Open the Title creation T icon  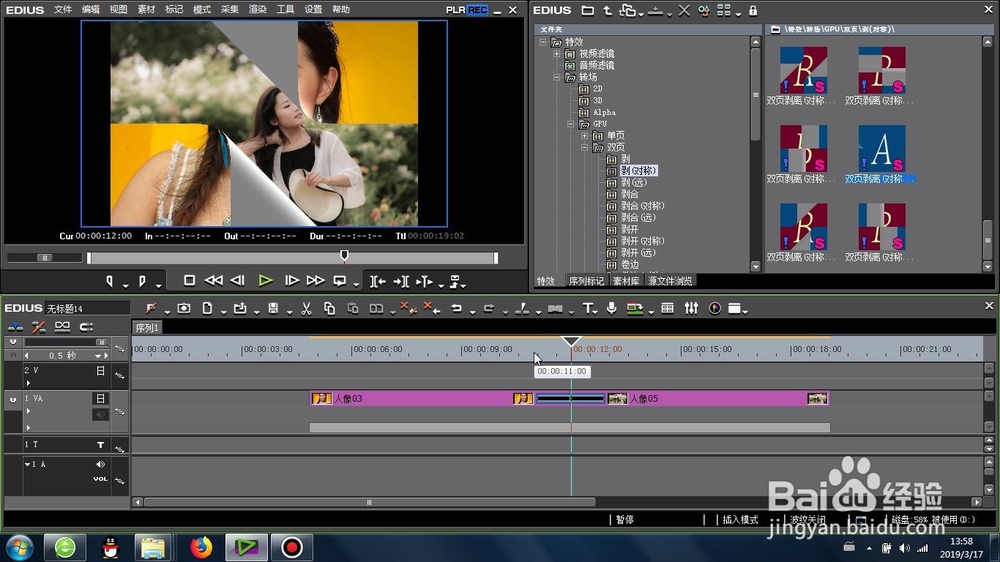[x=587, y=309]
